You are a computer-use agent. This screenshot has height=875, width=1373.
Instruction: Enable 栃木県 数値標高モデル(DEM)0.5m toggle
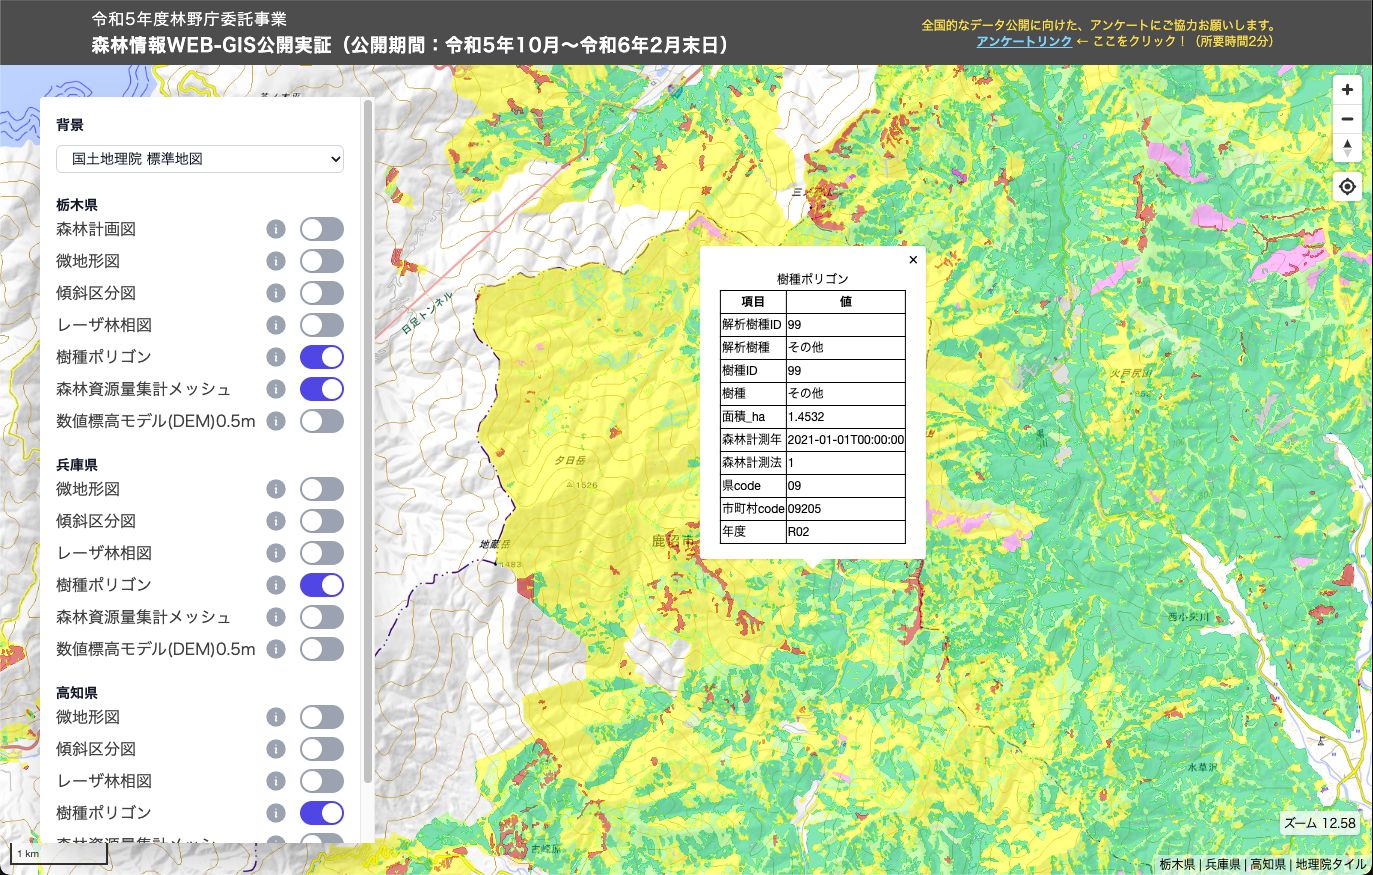(322, 421)
